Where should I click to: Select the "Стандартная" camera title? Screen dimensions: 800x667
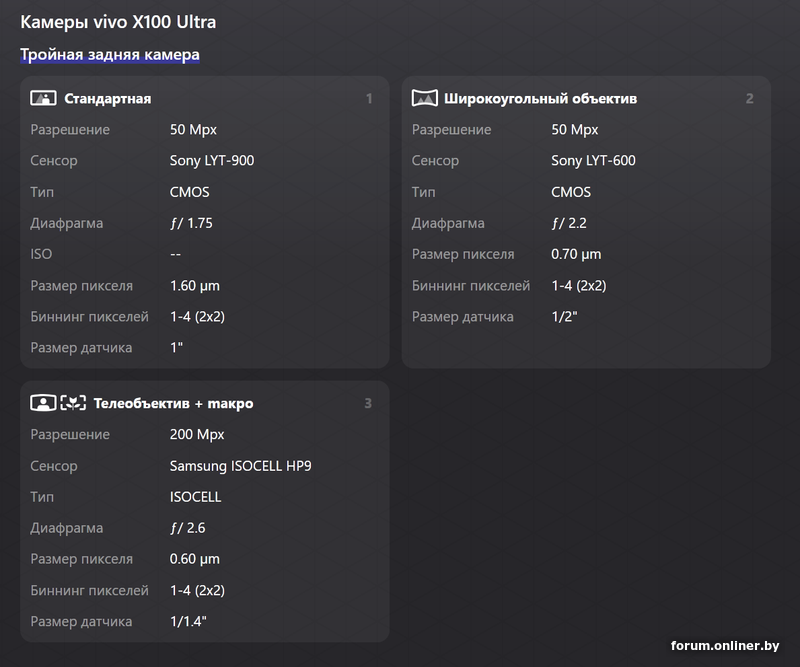pyautogui.click(x=107, y=98)
